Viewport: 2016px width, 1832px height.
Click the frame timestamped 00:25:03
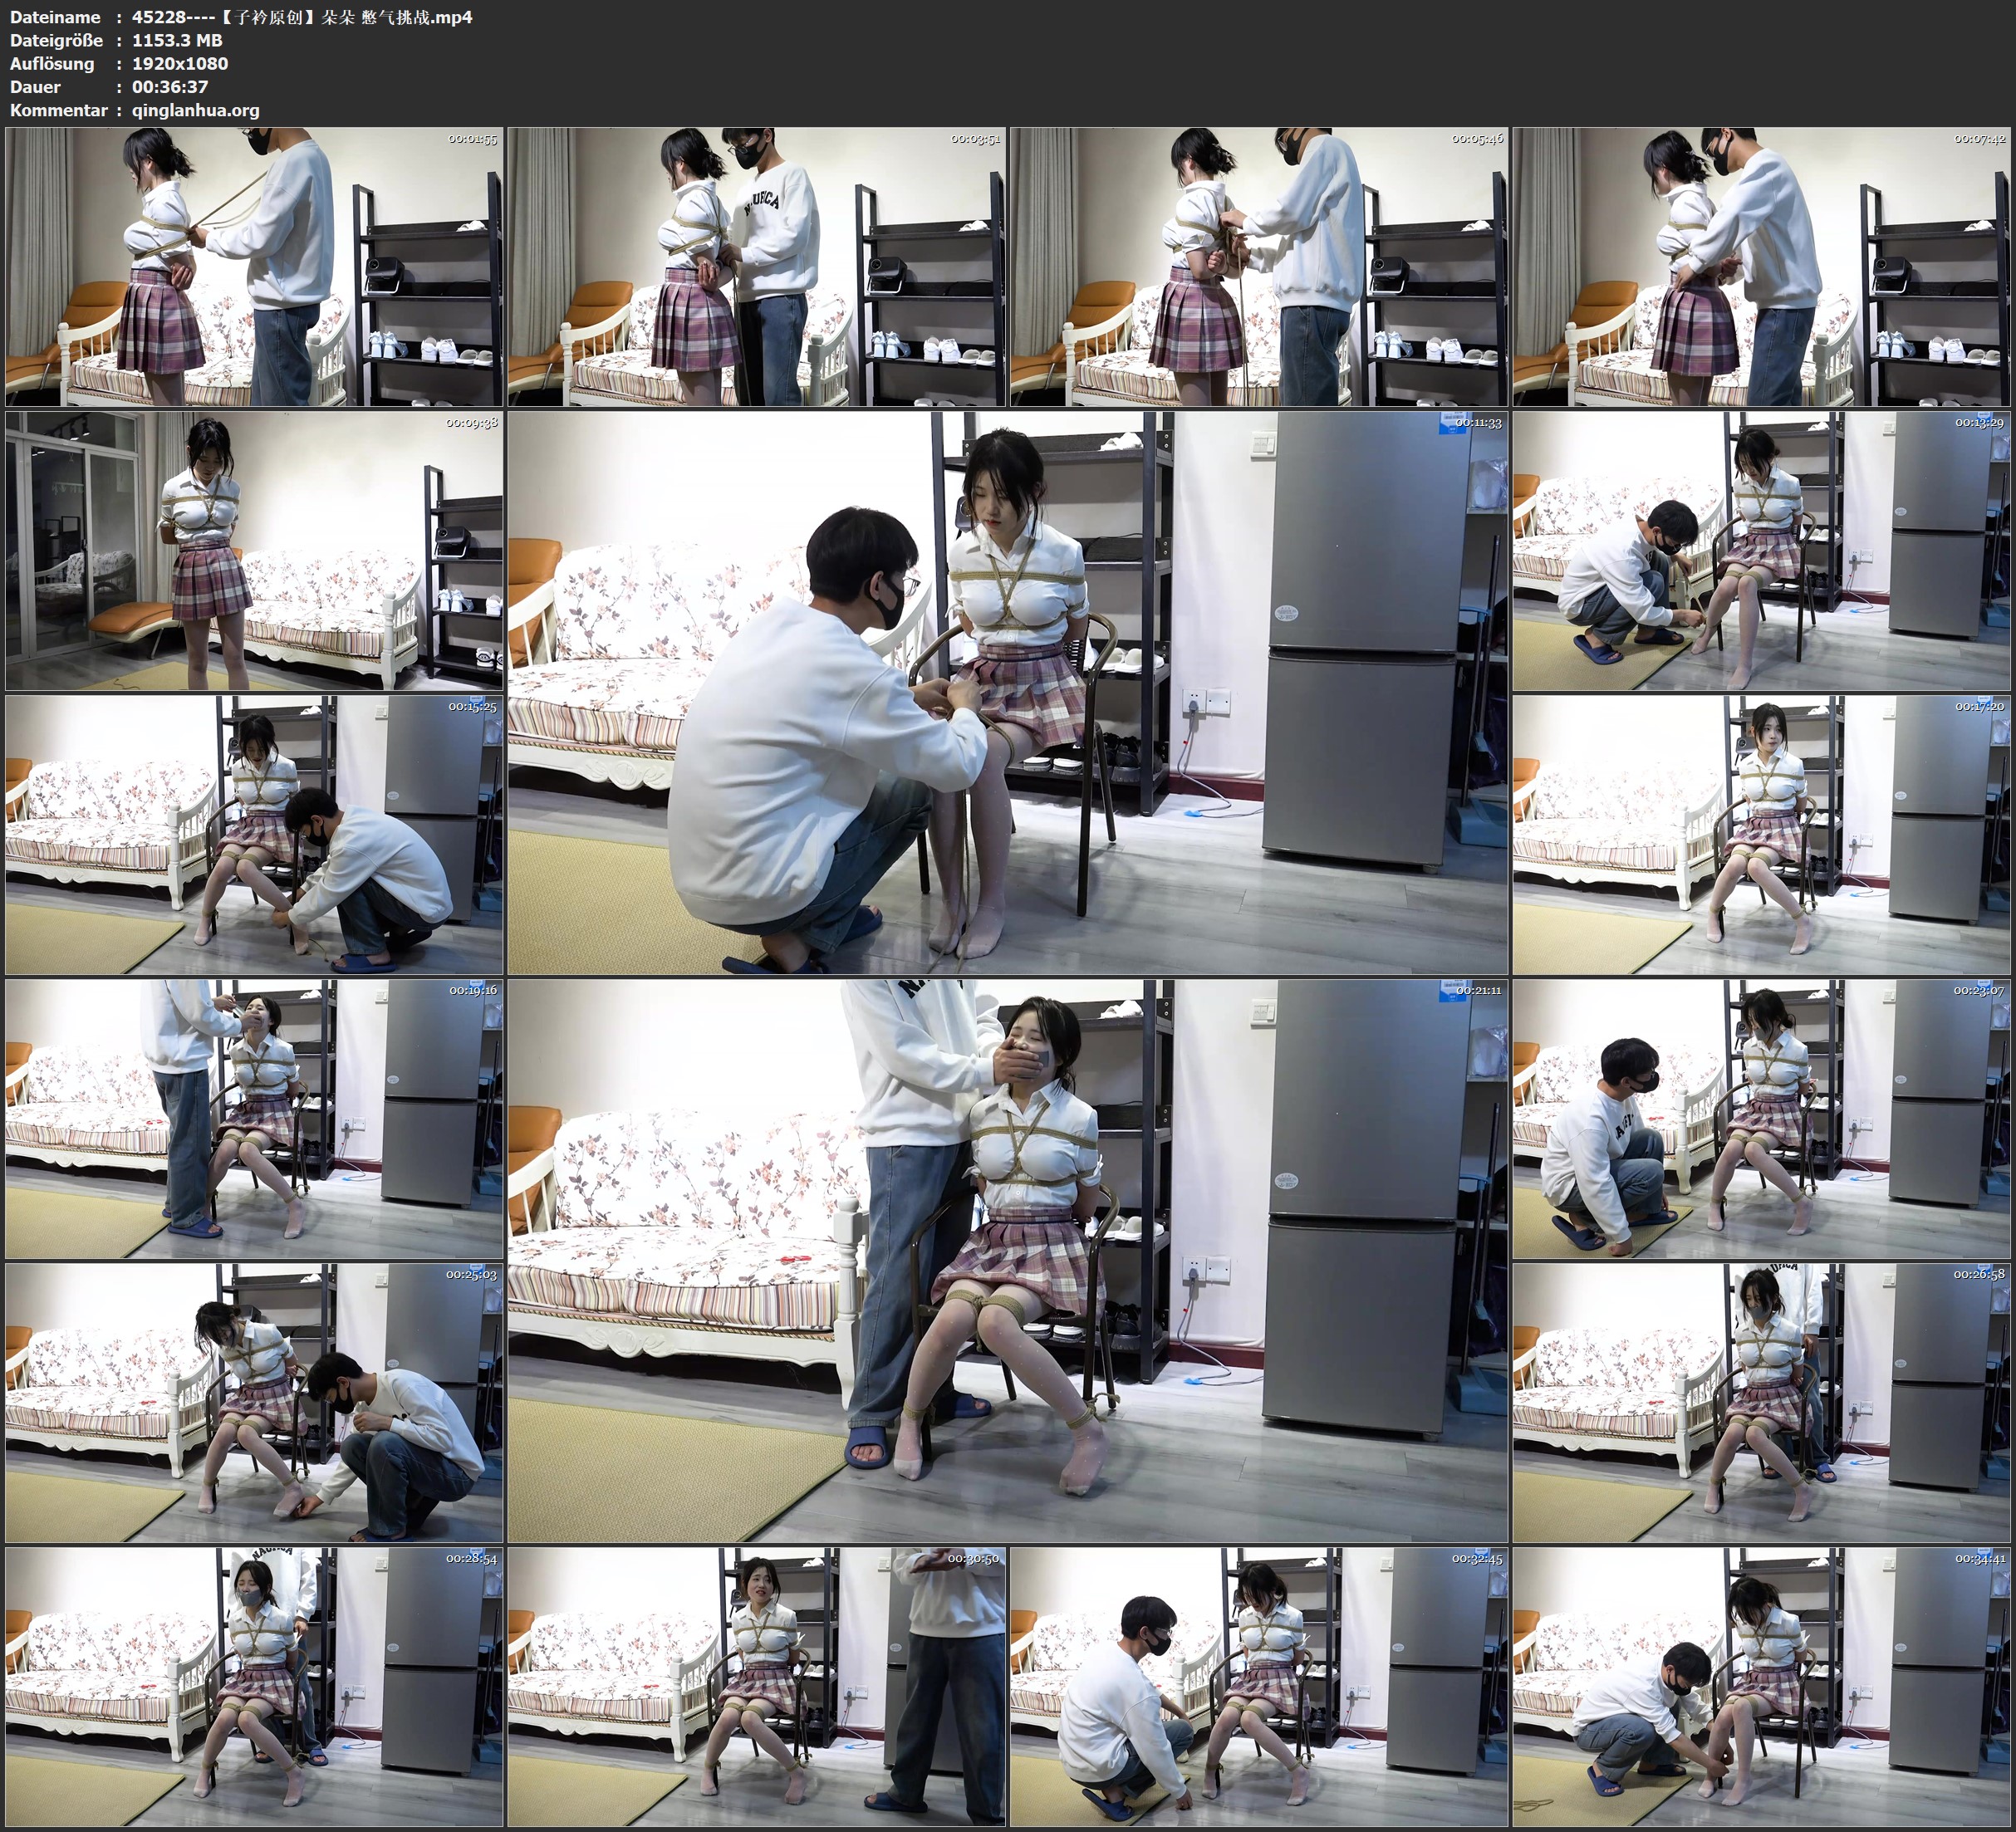click(x=254, y=1402)
